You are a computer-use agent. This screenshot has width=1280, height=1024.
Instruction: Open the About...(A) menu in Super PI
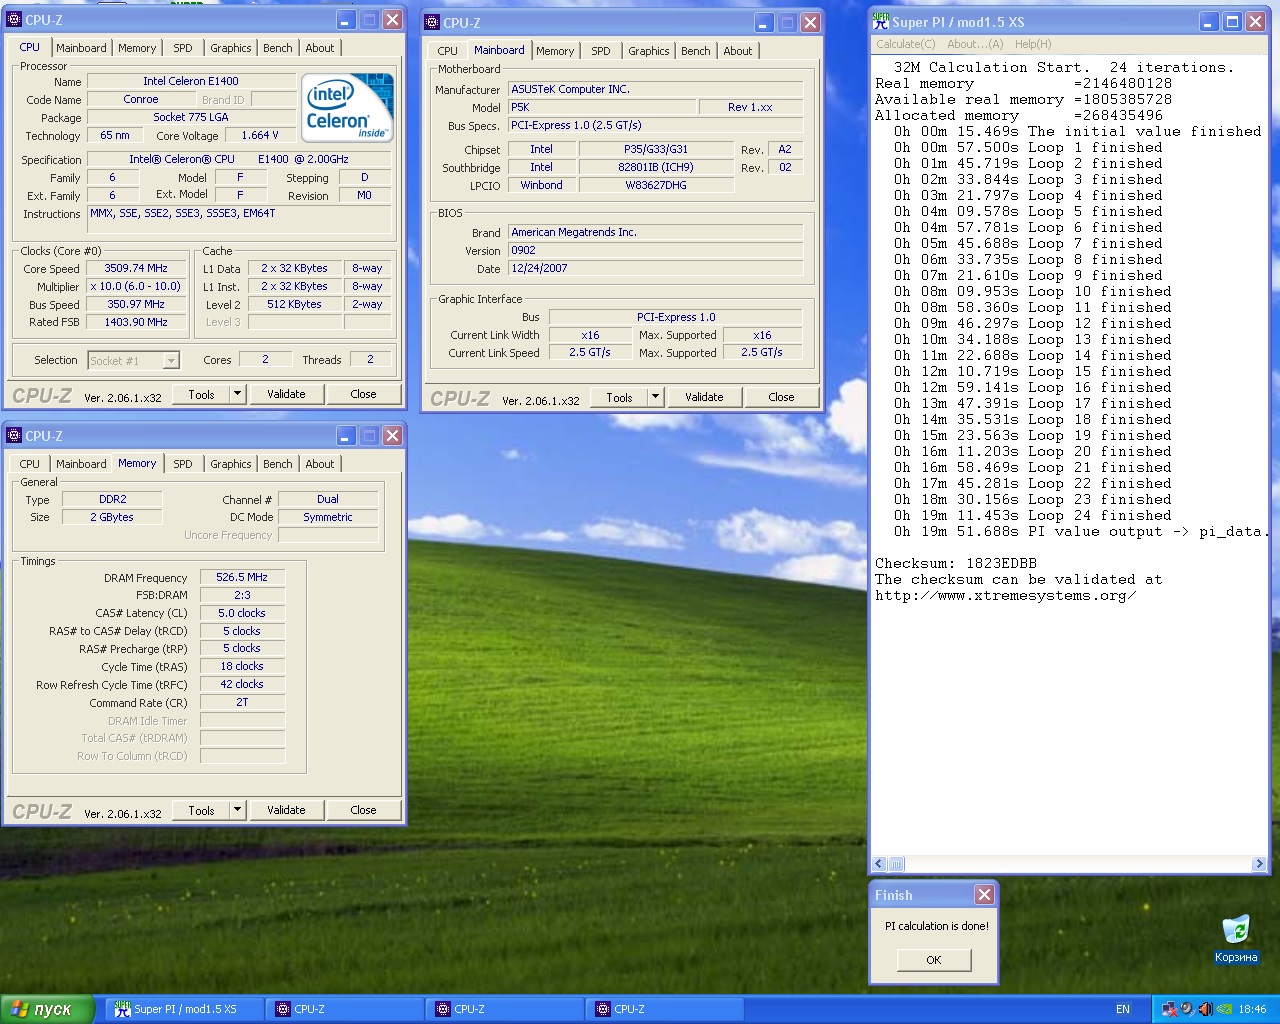tap(975, 44)
